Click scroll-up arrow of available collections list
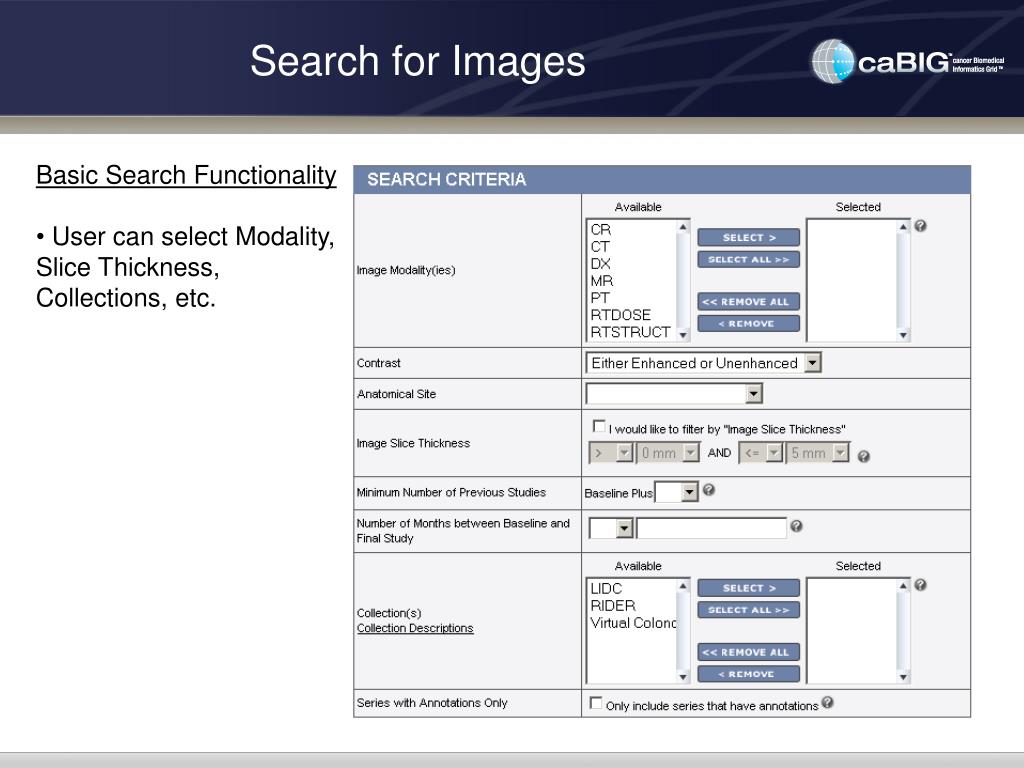The image size is (1024, 768). 683,586
